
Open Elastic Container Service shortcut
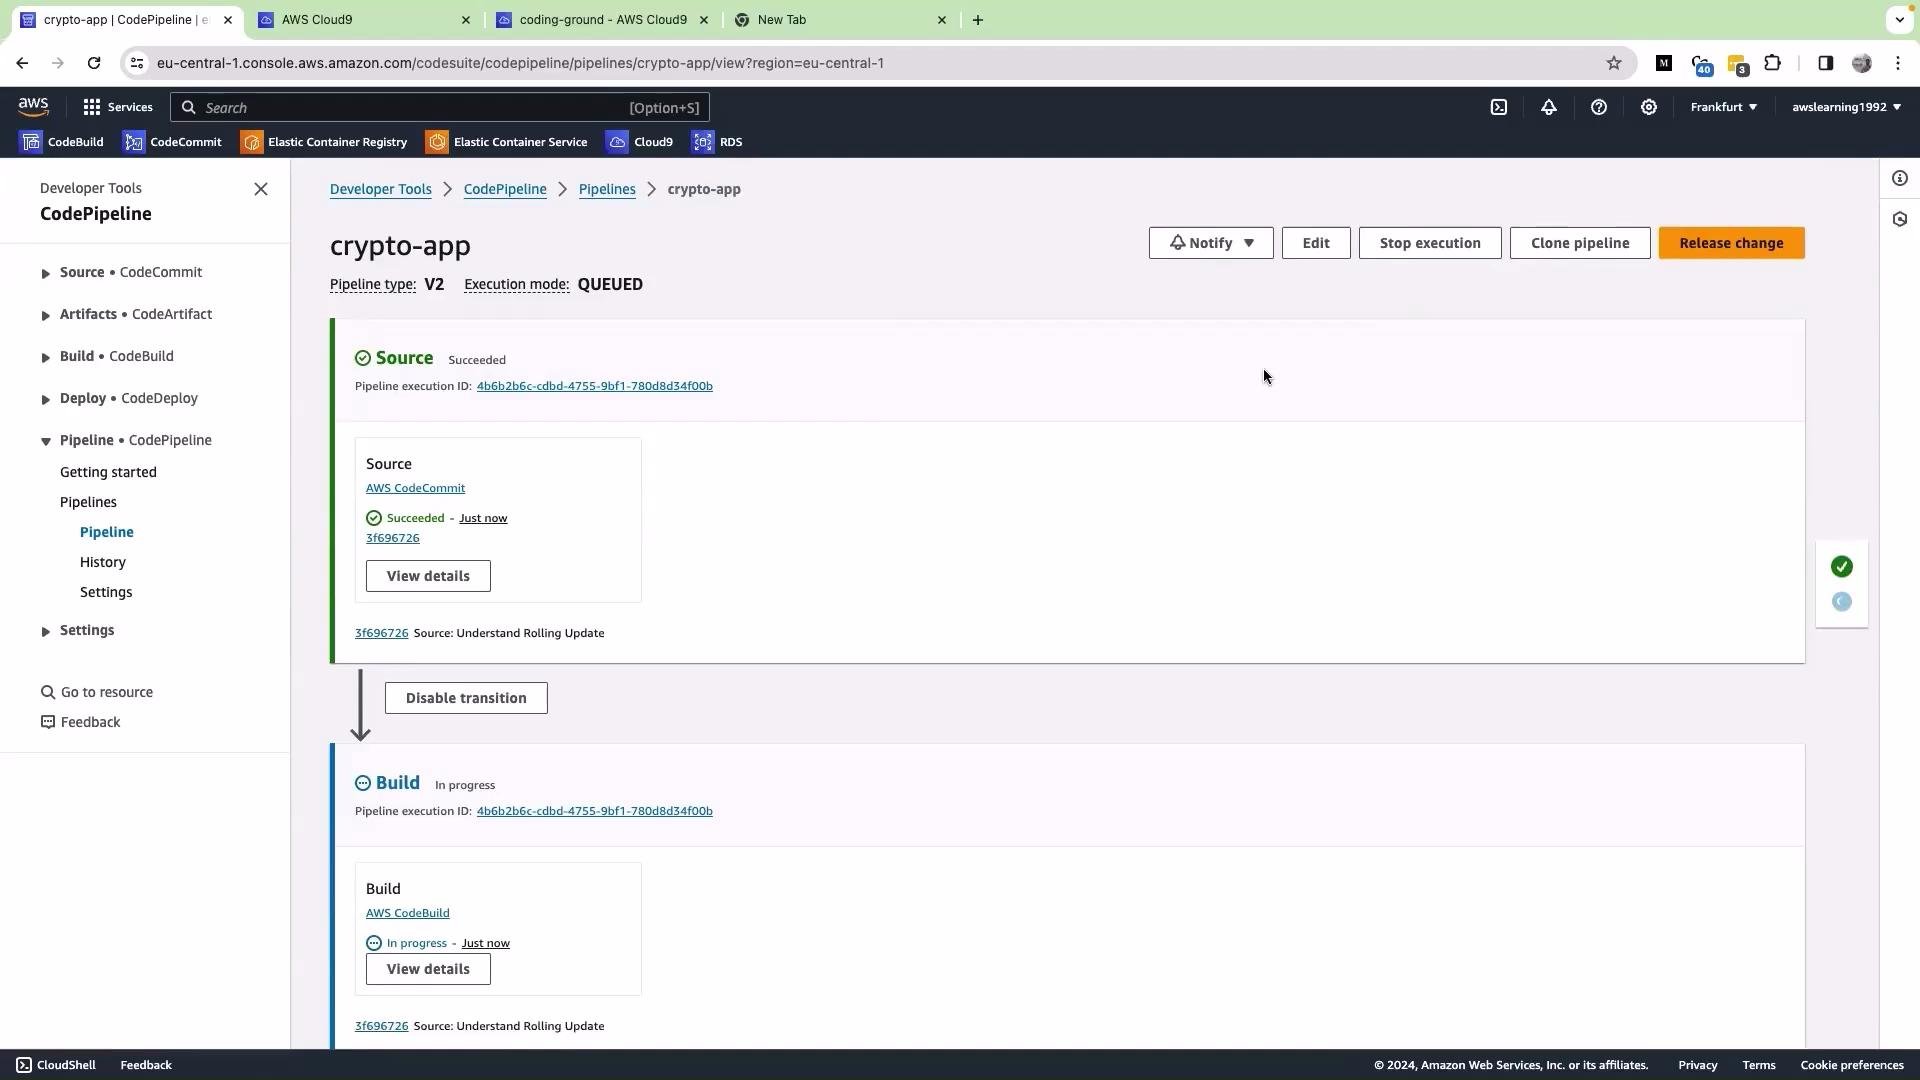[507, 142]
